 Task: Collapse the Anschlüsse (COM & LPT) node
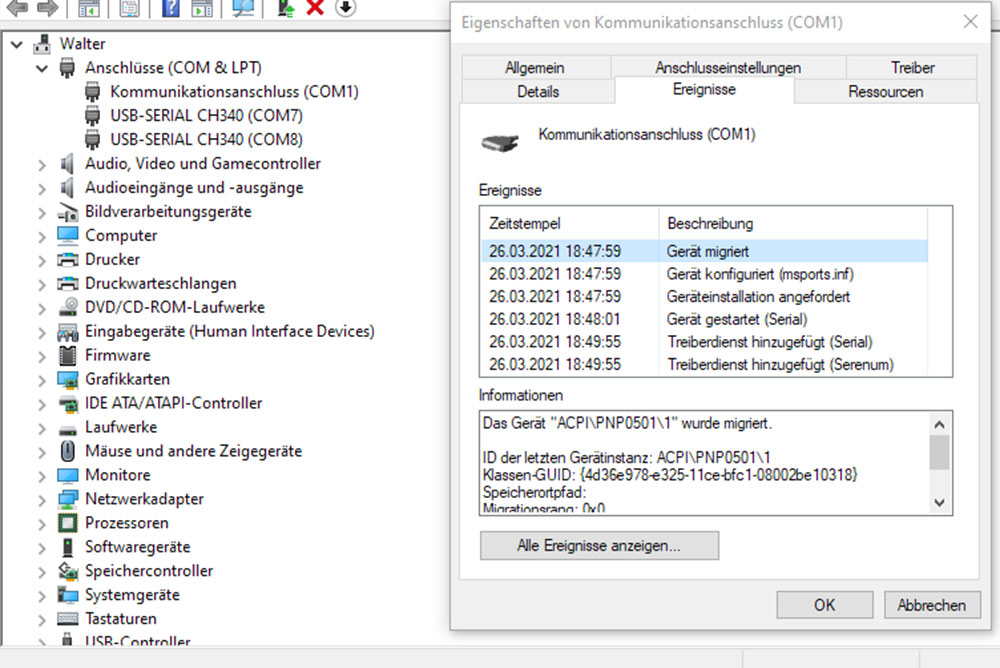point(42,68)
